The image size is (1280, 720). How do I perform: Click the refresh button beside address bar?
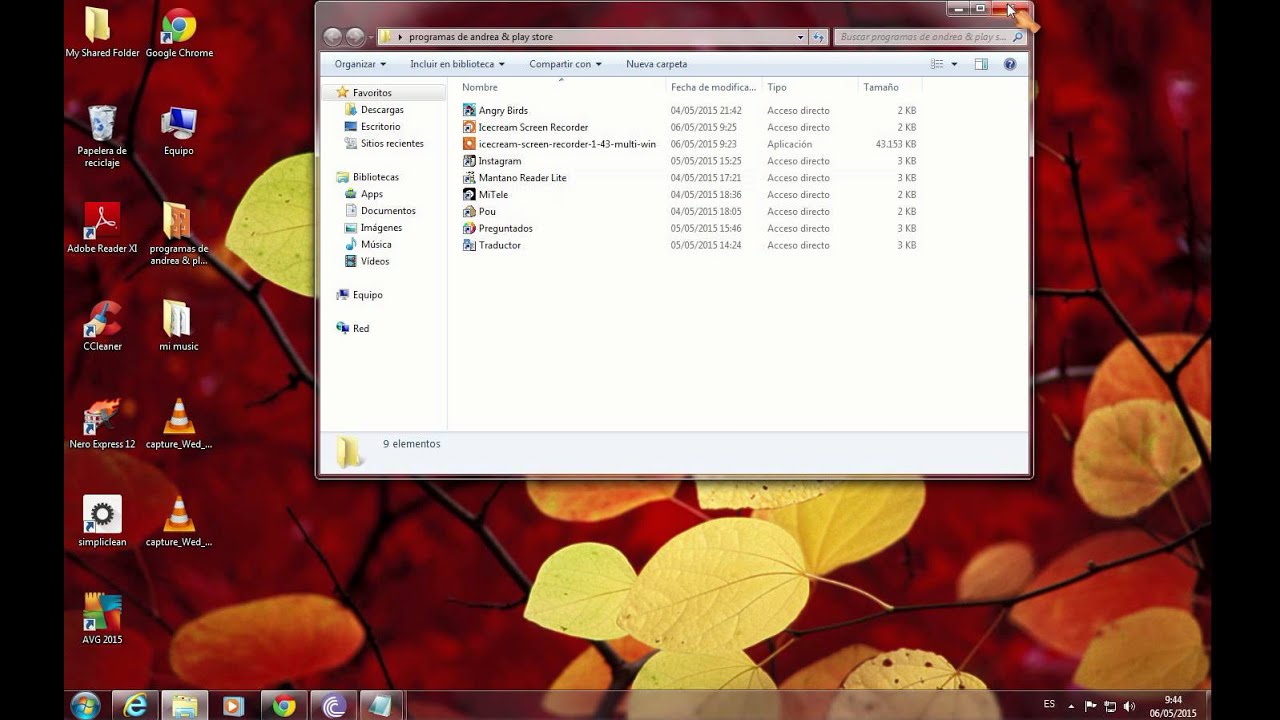point(819,37)
